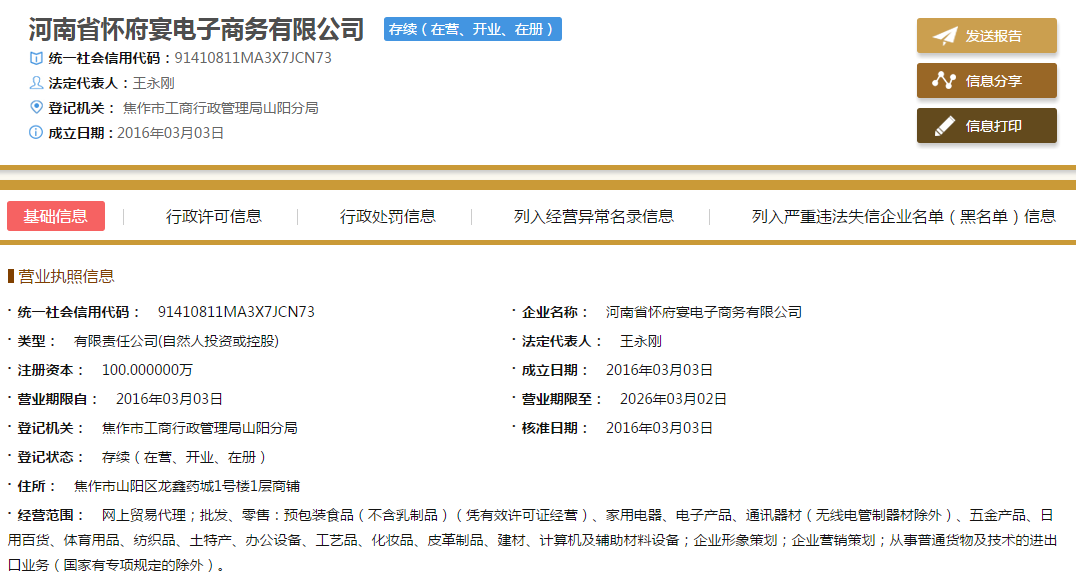The width and height of the screenshot is (1076, 575).
Task: Click the 类型 value 有限责任公司
Action: 176,341
